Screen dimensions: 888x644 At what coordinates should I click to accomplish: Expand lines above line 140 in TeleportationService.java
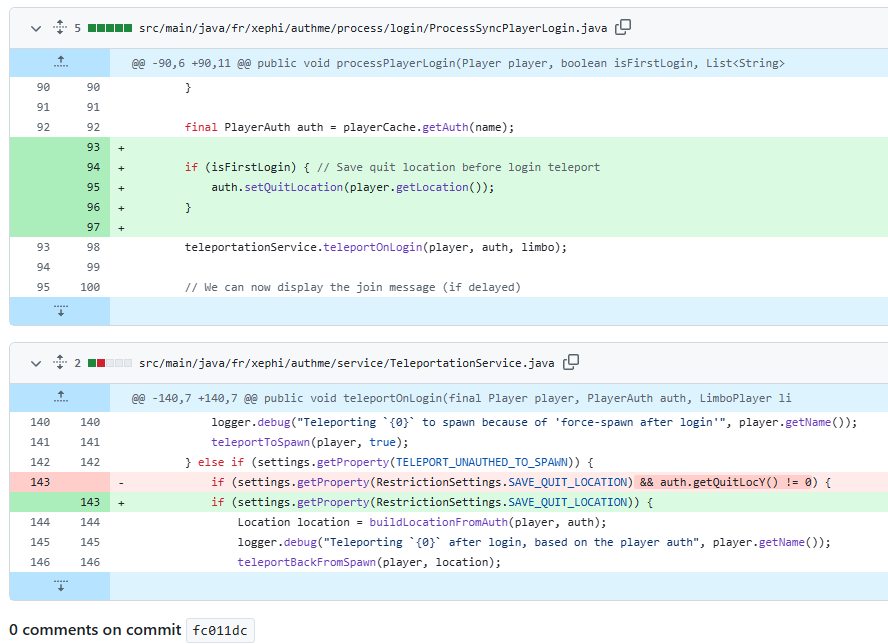coord(60,398)
